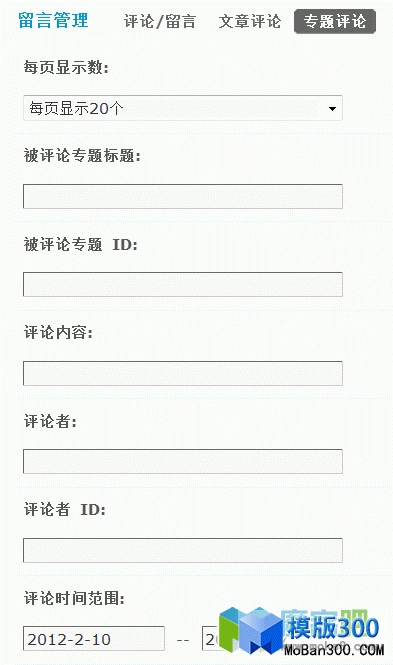Click the 留言管理 heading title

pos(53,20)
